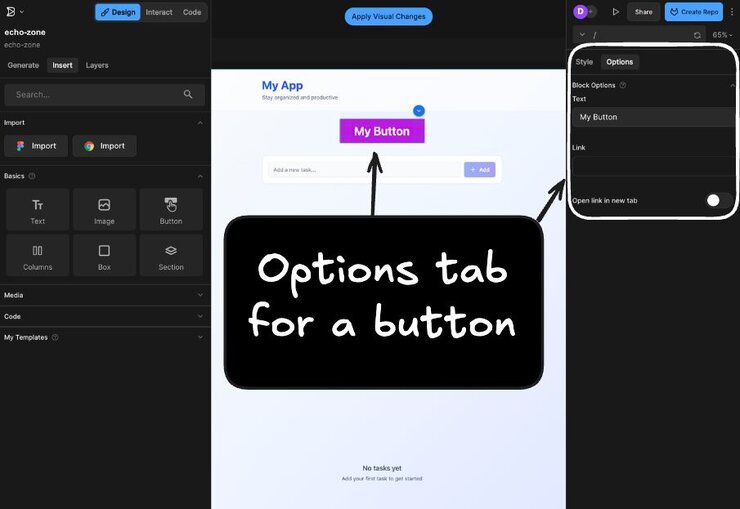The width and height of the screenshot is (740, 509).
Task: Collapse the Block Options section
Action: coord(732,85)
